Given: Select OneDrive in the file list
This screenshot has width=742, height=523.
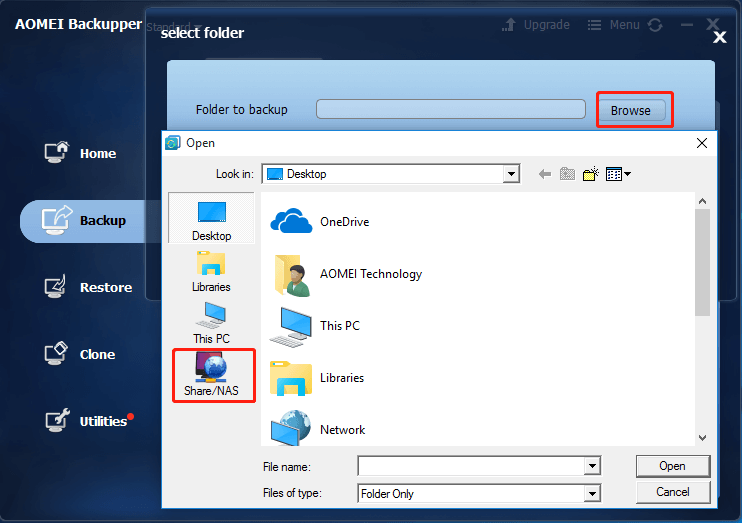Looking at the screenshot, I should (320, 222).
